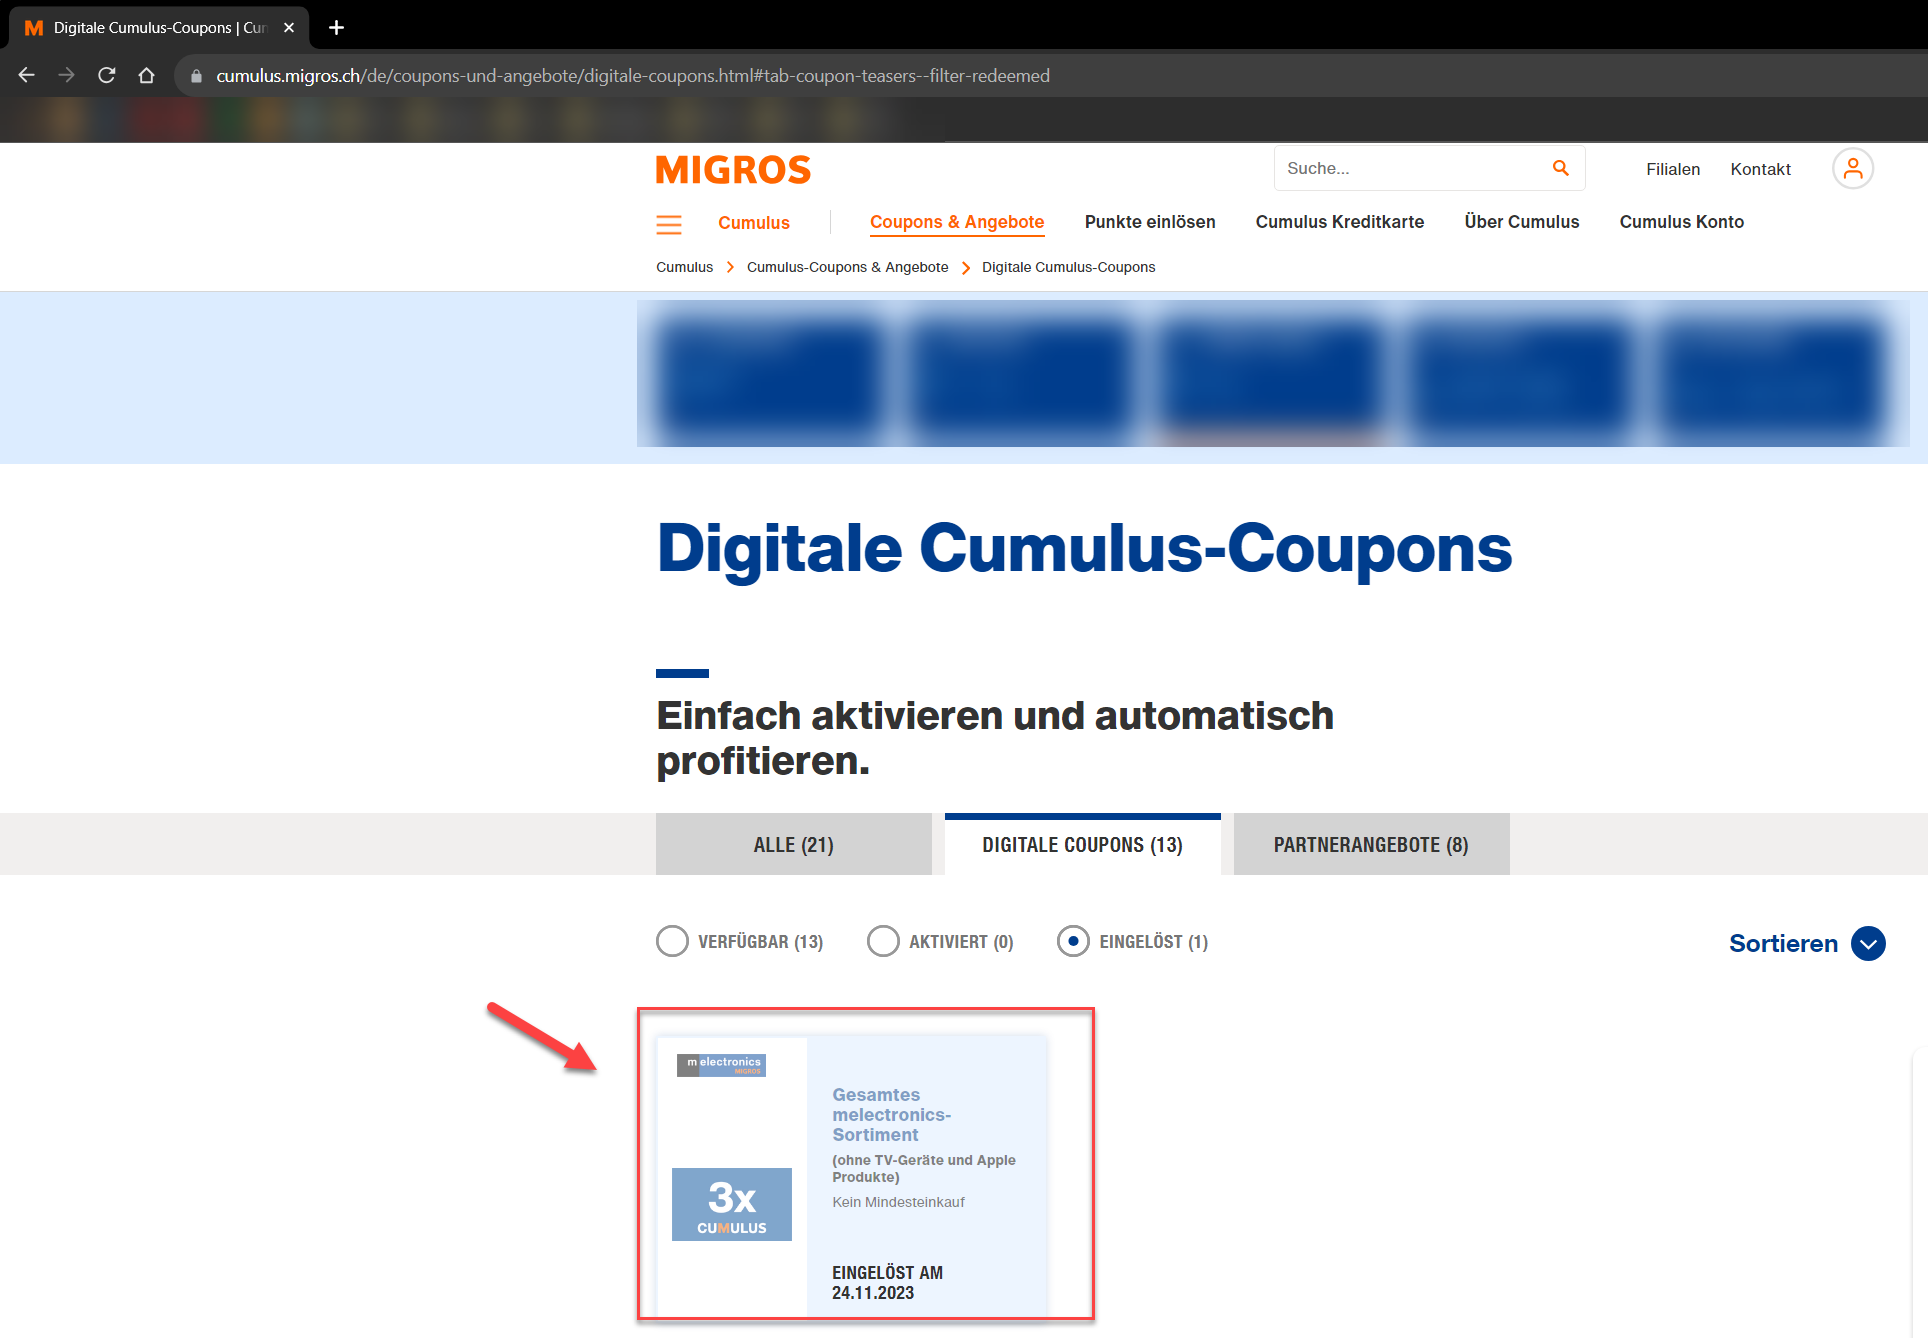Open the user account profile icon

pyautogui.click(x=1852, y=168)
